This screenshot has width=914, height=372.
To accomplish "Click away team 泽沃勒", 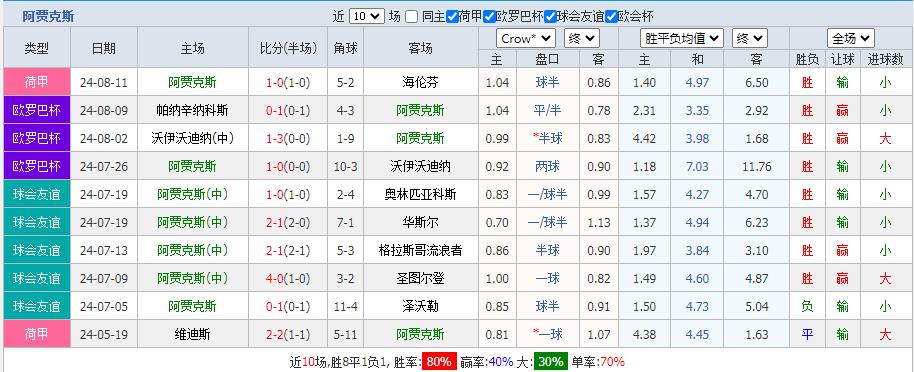I will pyautogui.click(x=420, y=306).
